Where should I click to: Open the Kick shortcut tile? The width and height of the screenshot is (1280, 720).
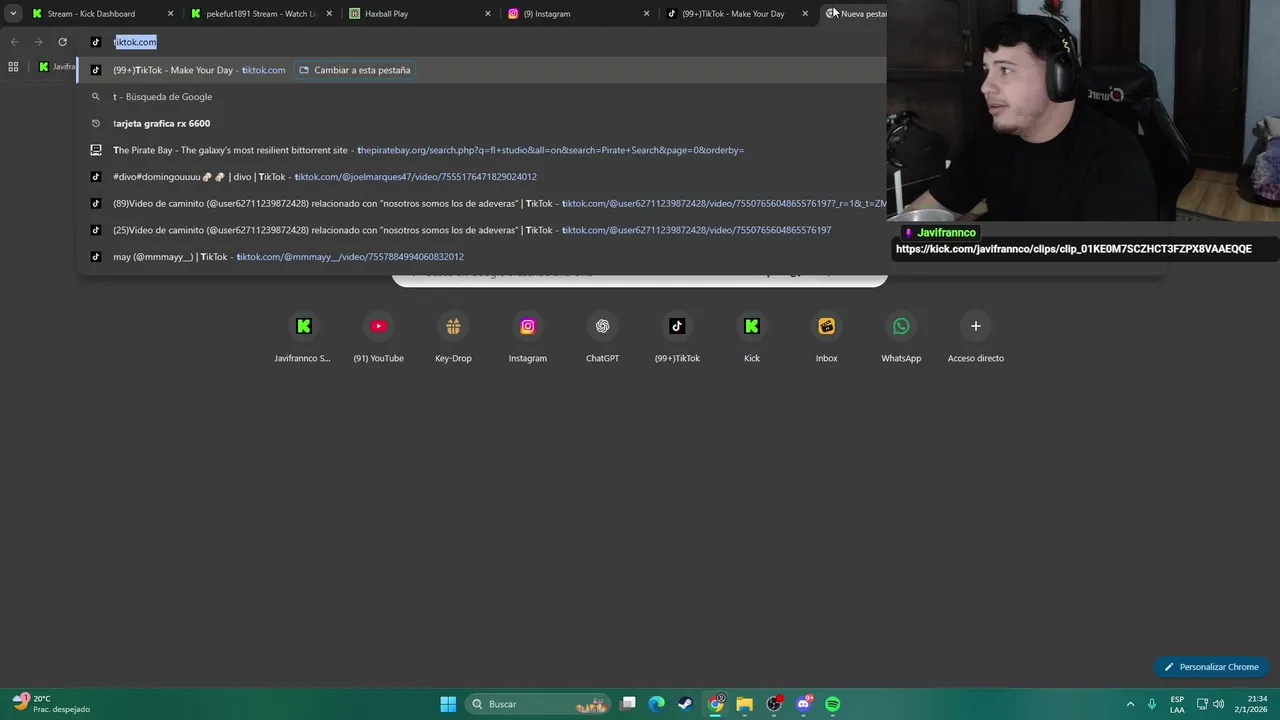tap(752, 338)
